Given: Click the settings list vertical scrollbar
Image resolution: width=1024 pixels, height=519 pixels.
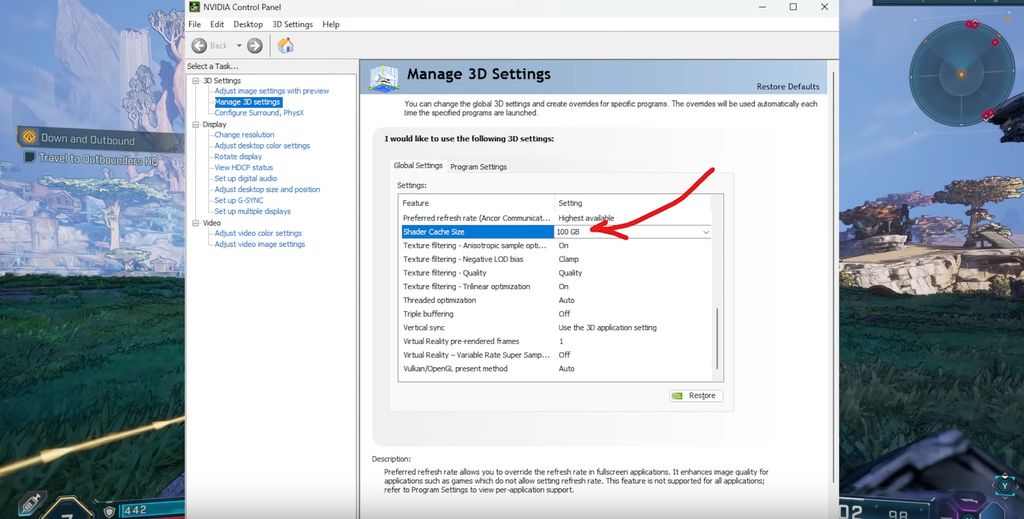Looking at the screenshot, I should (717, 340).
